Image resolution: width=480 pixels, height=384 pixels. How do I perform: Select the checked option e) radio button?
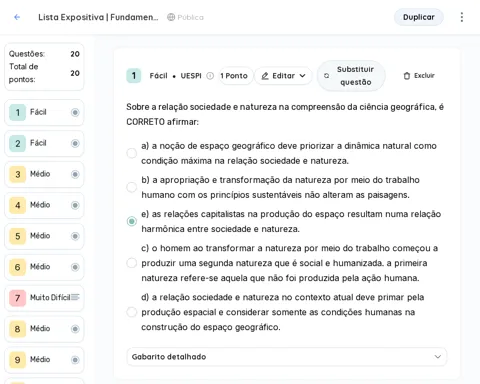click(x=132, y=221)
